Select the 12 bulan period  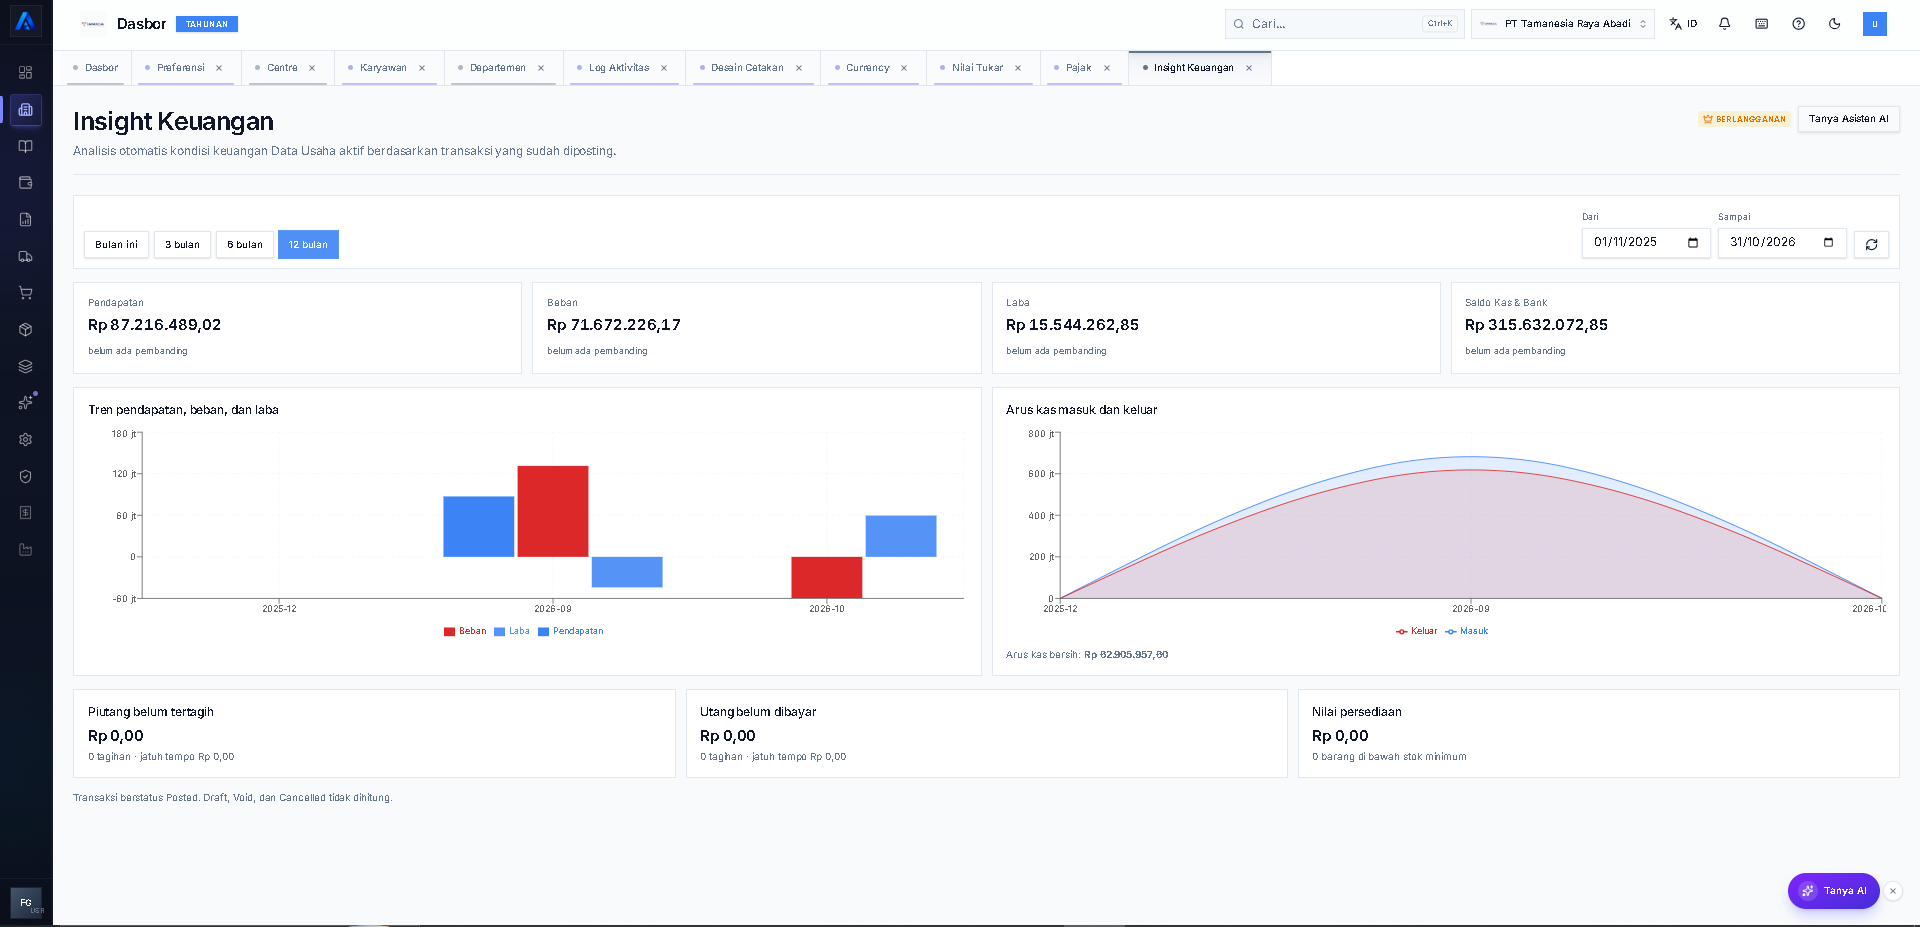pos(308,245)
